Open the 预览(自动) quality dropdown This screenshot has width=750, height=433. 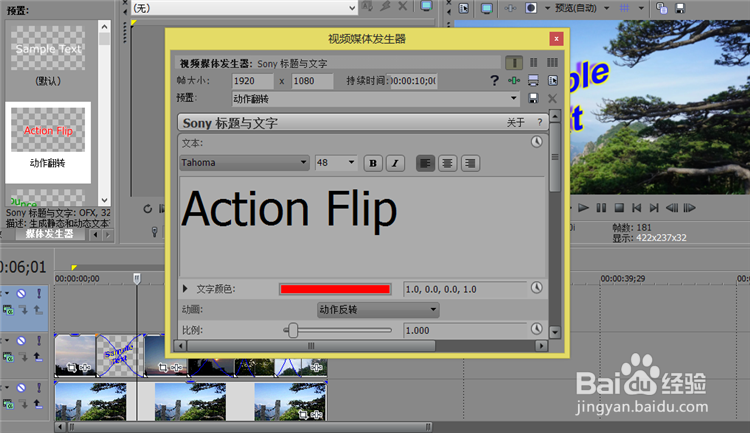[607, 8]
